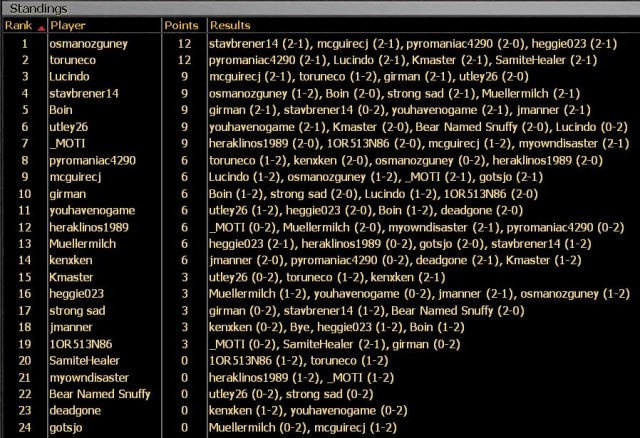Click the results starting 'utley26 (0-2), toruneco'
The width and height of the screenshot is (640, 438).
pos(327,277)
